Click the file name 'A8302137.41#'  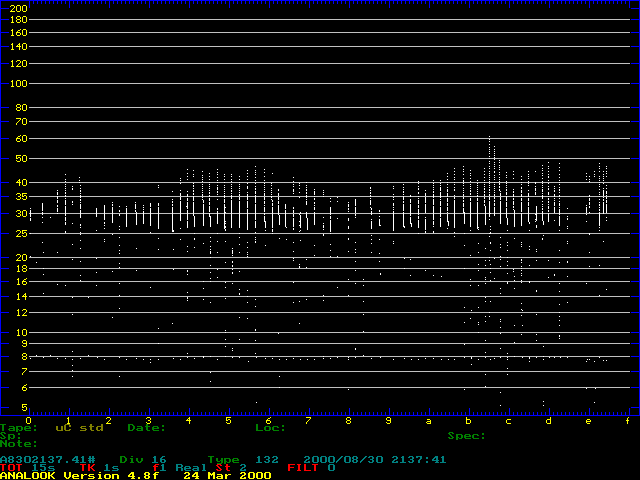(48, 460)
